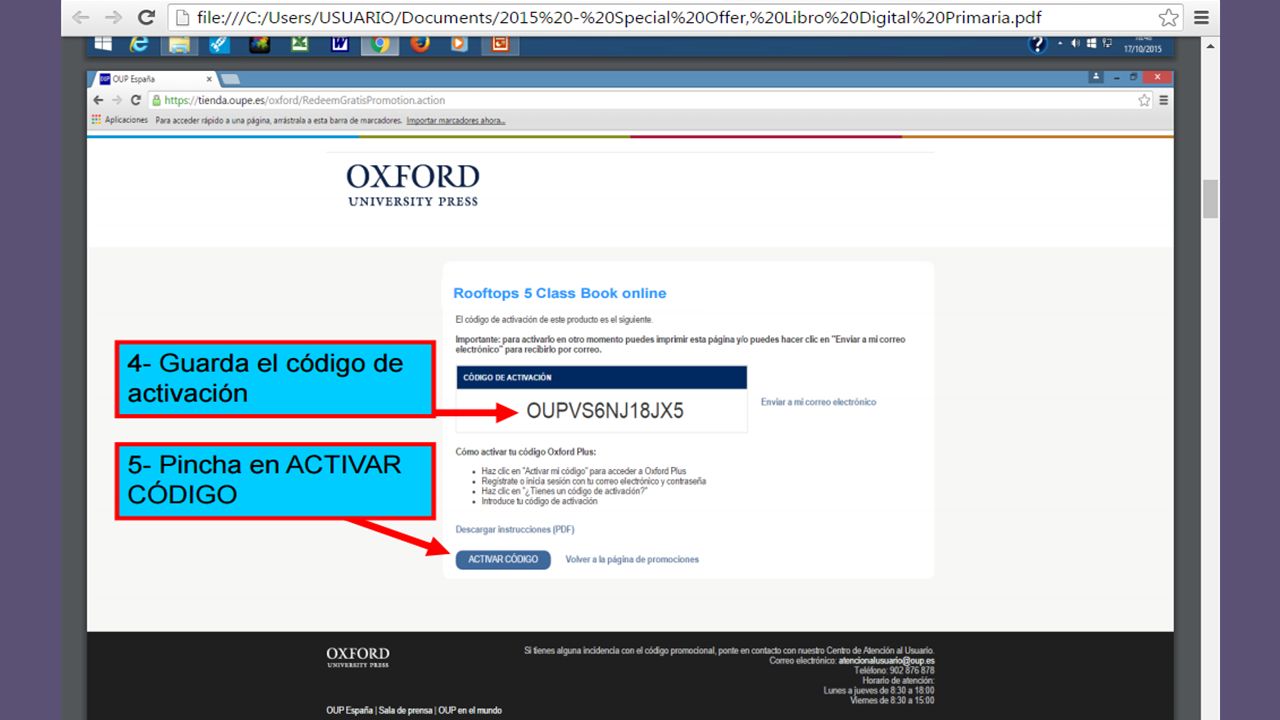
Task: Open the media player taskbar icon
Action: (459, 44)
